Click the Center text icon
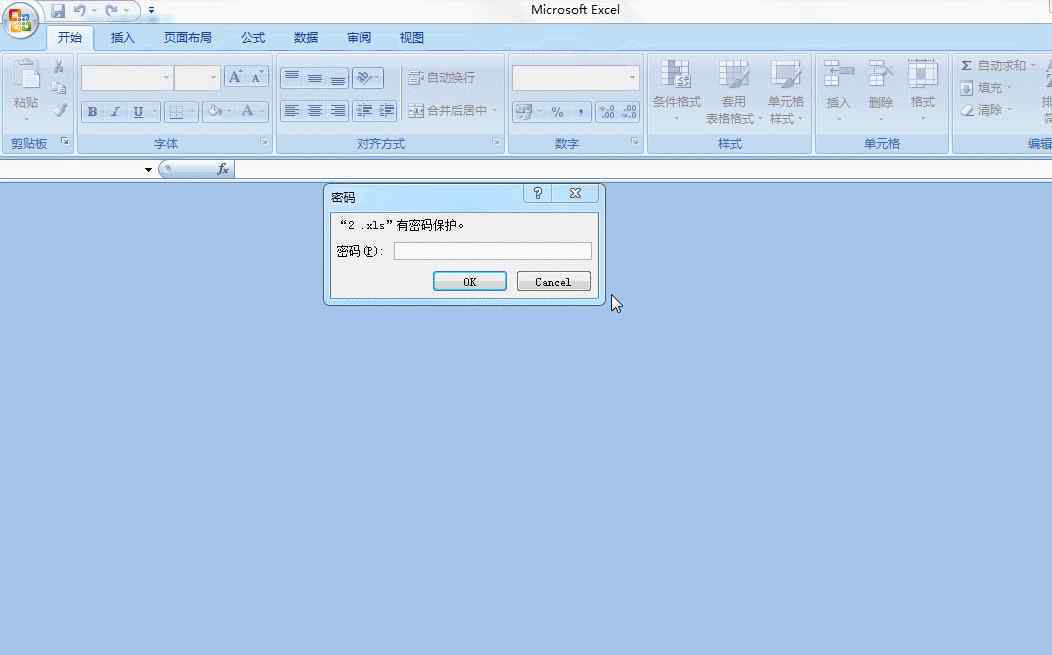The image size is (1052, 655). (315, 111)
